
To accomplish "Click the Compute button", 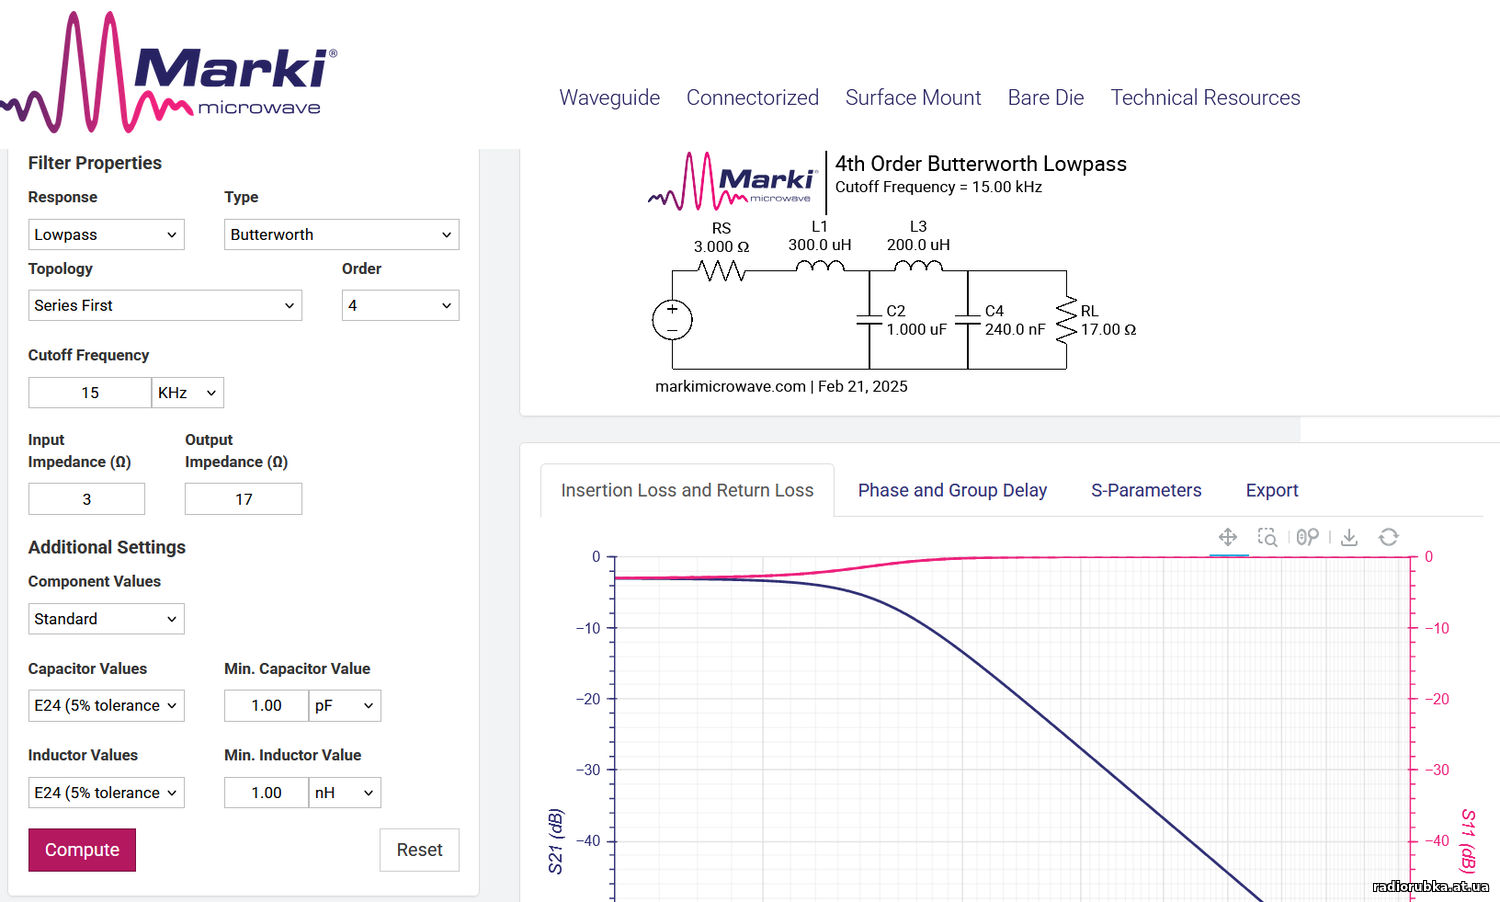I will 82,850.
